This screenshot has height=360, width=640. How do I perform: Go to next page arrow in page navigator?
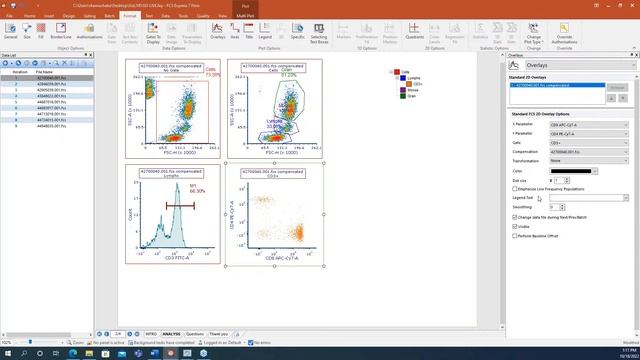pos(129,334)
